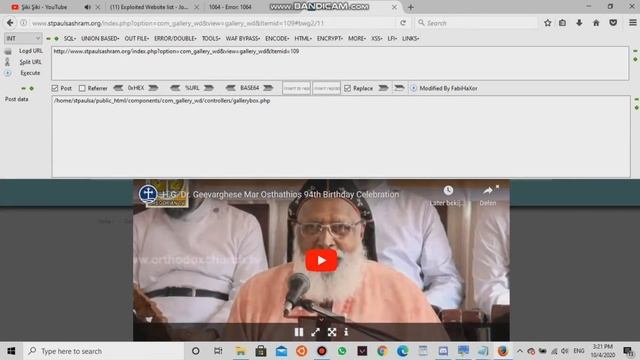Toggle the Referrer checkbox
Viewport: 640px width, 360px height.
[82, 88]
